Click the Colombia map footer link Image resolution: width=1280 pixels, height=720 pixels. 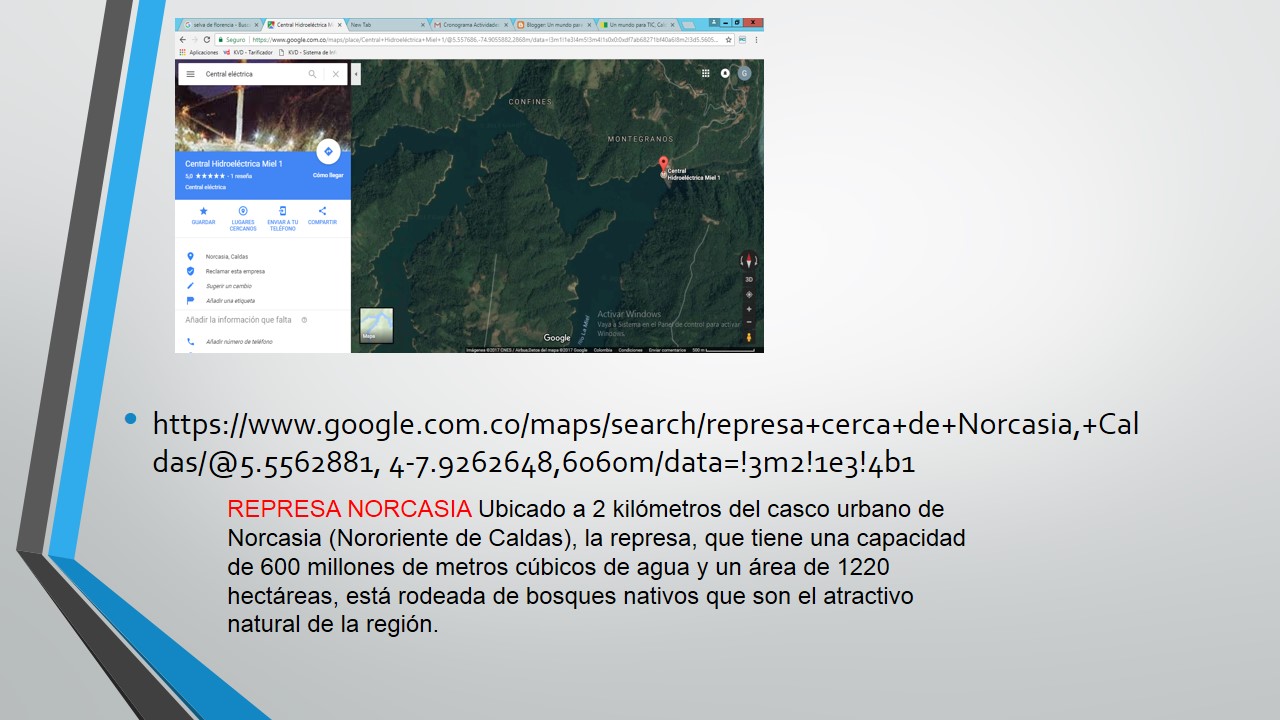click(x=603, y=350)
